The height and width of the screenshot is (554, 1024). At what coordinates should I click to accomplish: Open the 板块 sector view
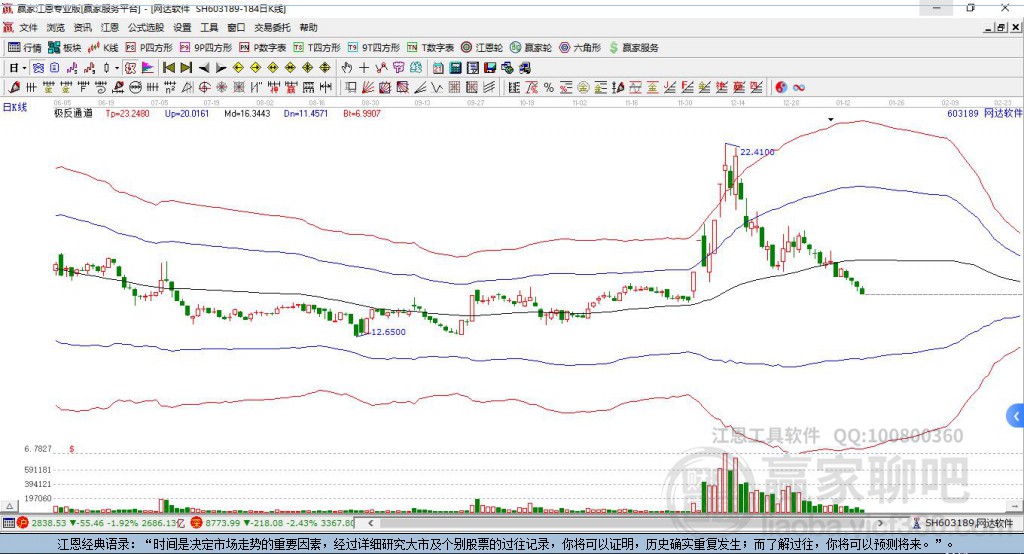(x=65, y=48)
